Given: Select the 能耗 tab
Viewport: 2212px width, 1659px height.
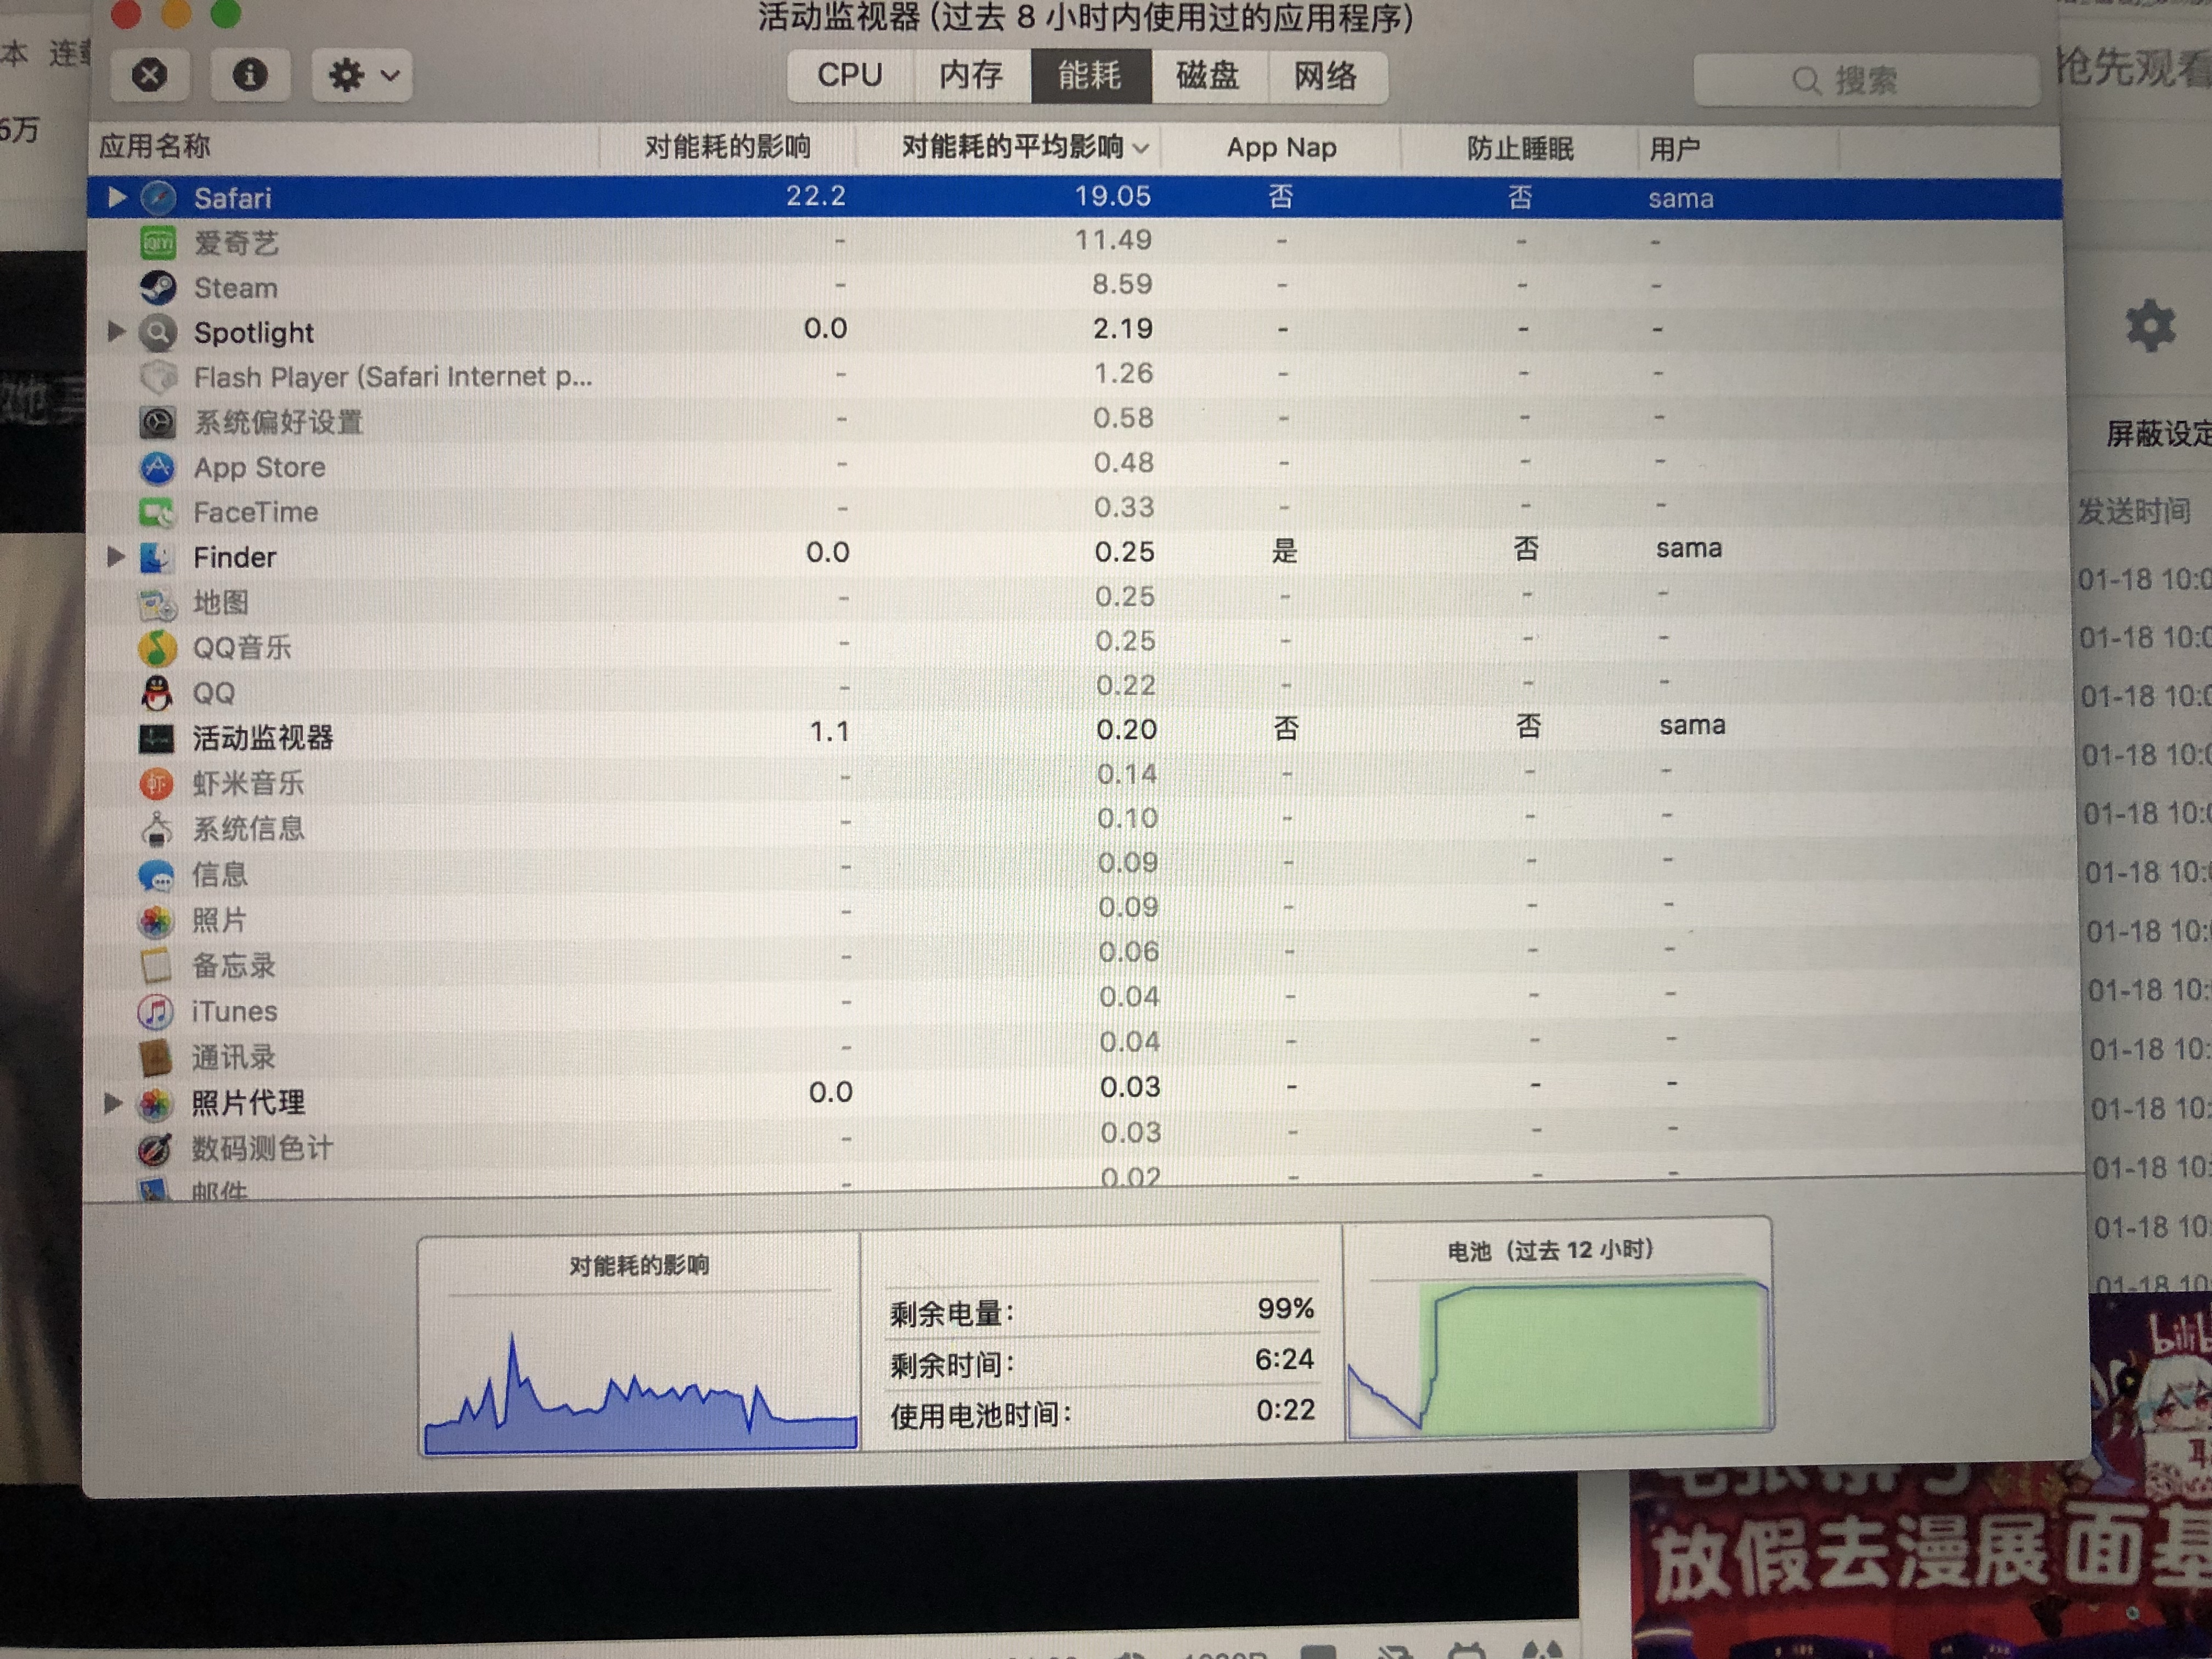Looking at the screenshot, I should pos(1090,75).
